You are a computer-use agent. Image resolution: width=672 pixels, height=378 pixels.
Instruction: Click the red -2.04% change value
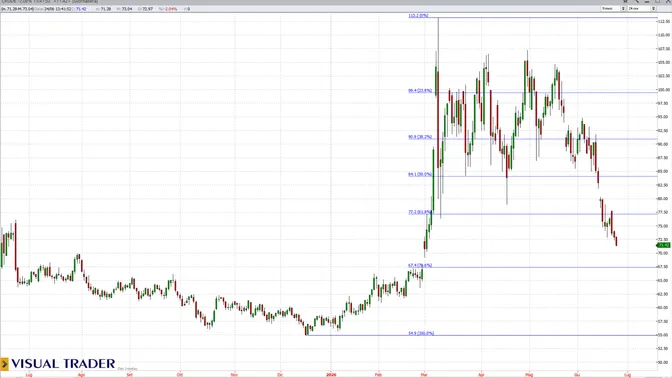tap(170, 9)
